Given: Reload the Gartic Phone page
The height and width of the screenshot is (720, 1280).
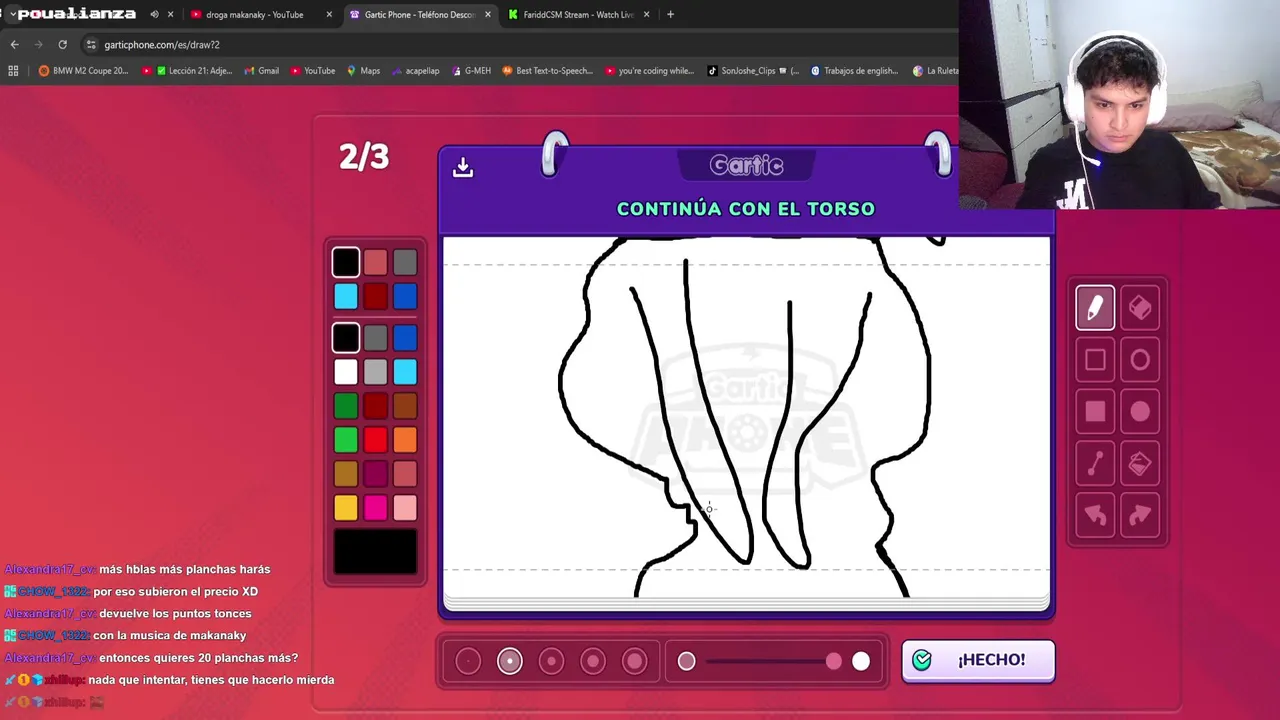Looking at the screenshot, I should (x=62, y=44).
